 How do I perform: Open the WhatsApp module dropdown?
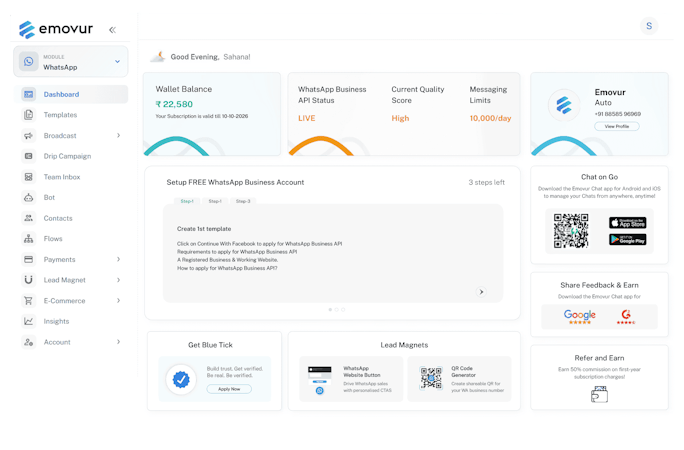coord(71,61)
